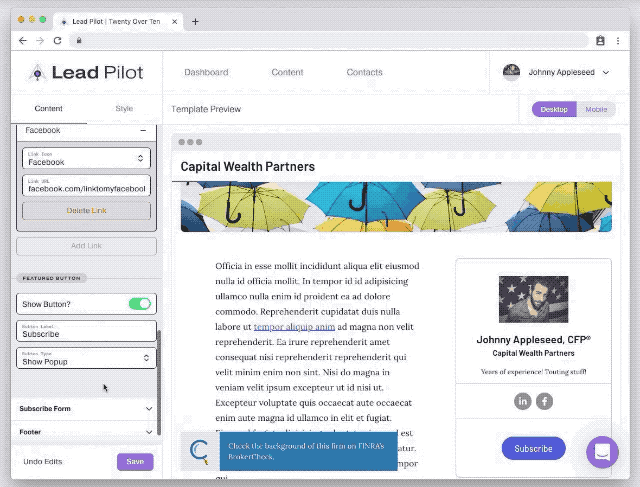Reload the page with the refresh icon

pos(57,40)
